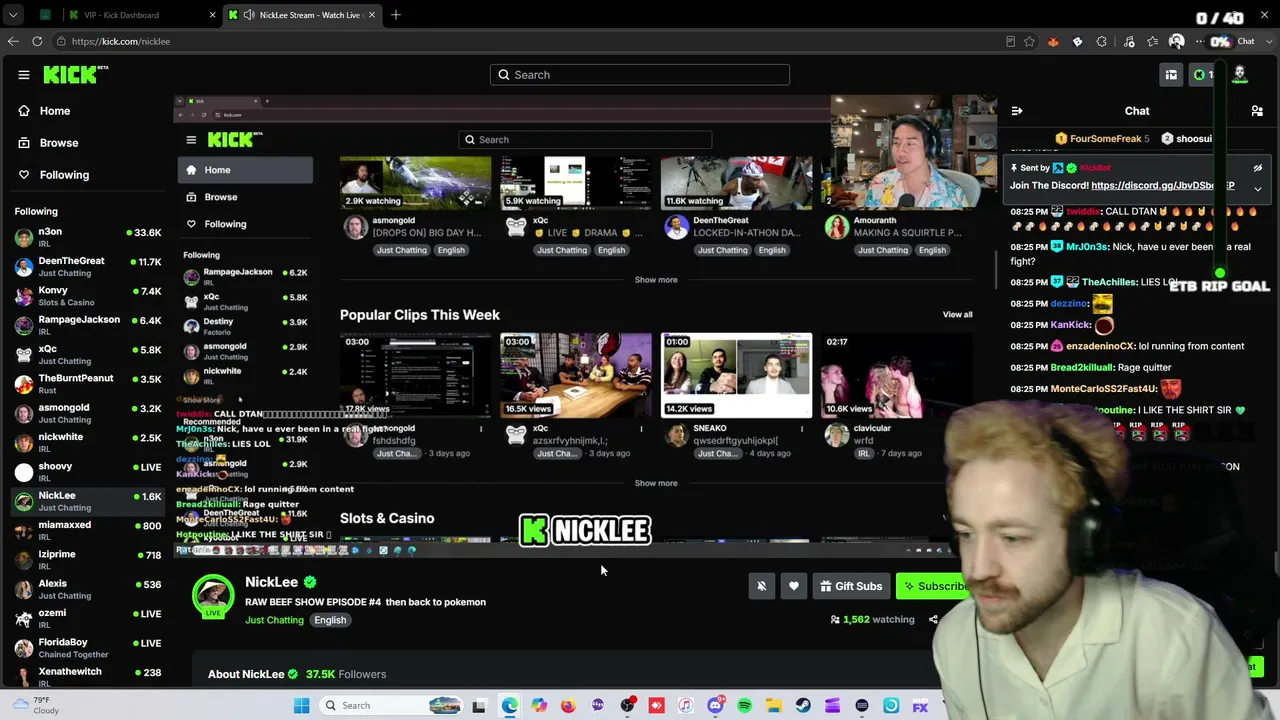This screenshot has width=1280, height=720.
Task: Click the Alexis avatar in the sidebar
Action: pos(24,589)
